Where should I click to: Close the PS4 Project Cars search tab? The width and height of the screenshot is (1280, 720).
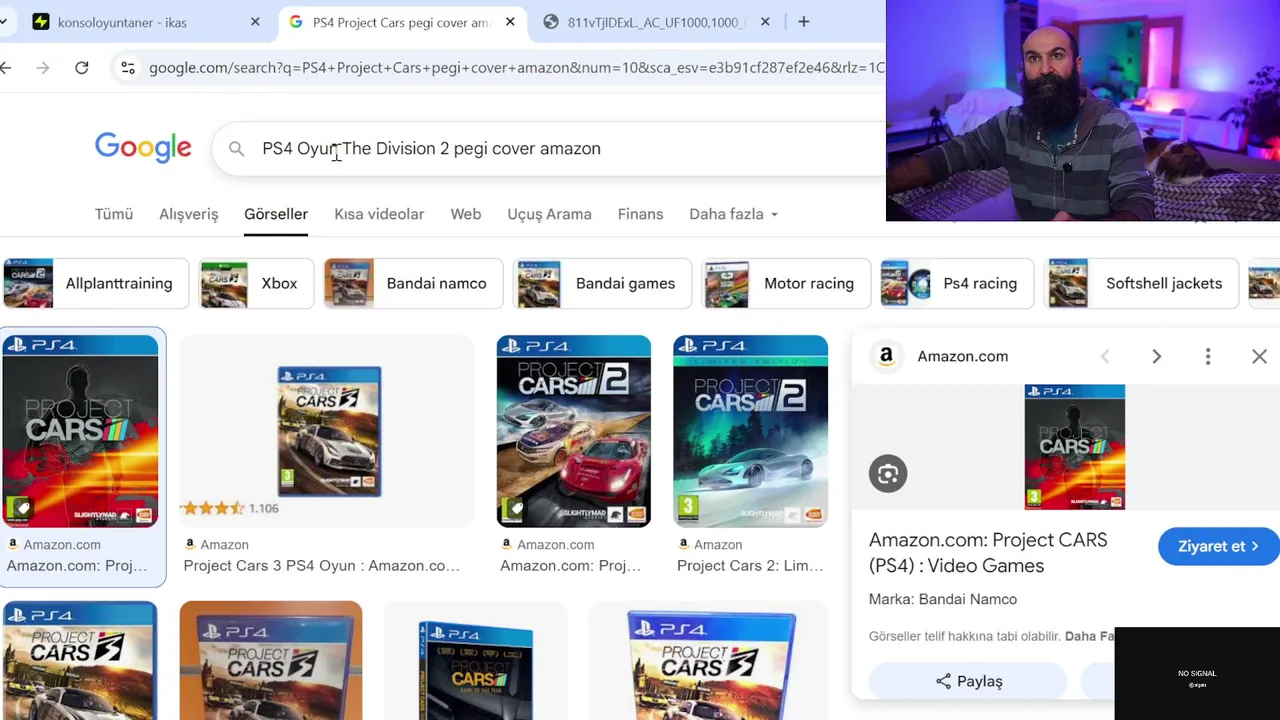point(510,22)
